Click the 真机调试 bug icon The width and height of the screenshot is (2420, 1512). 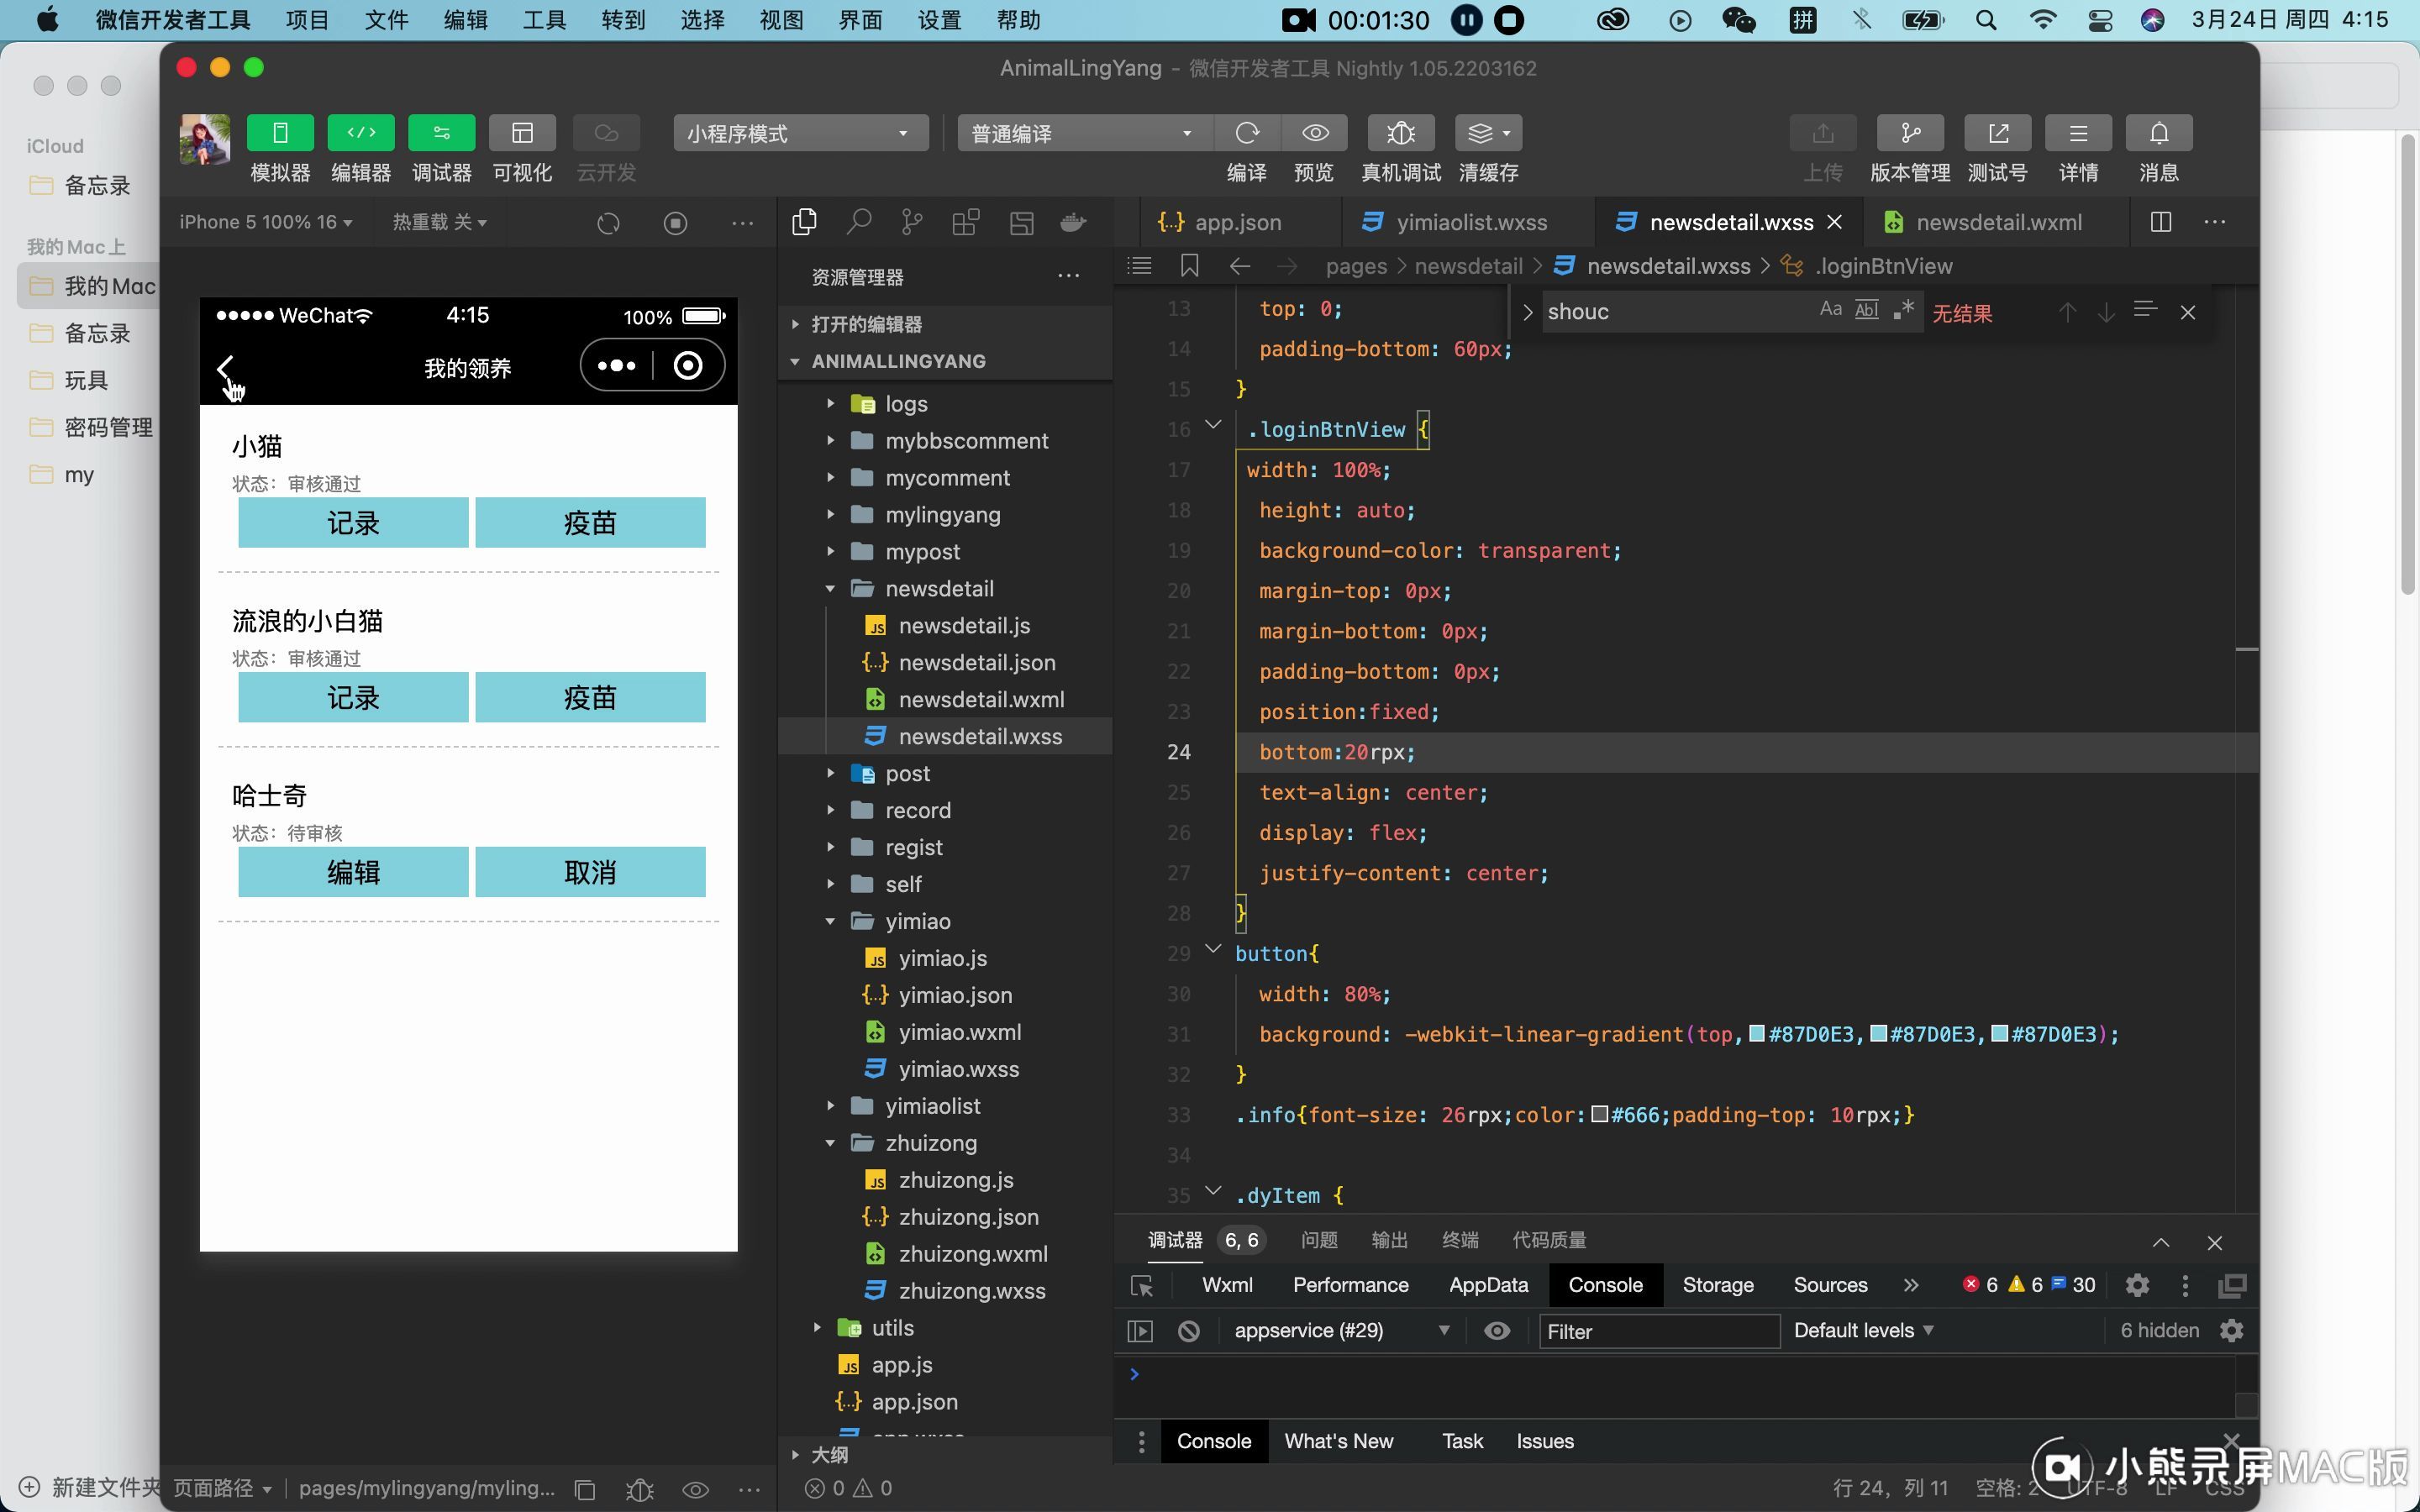tap(1400, 133)
